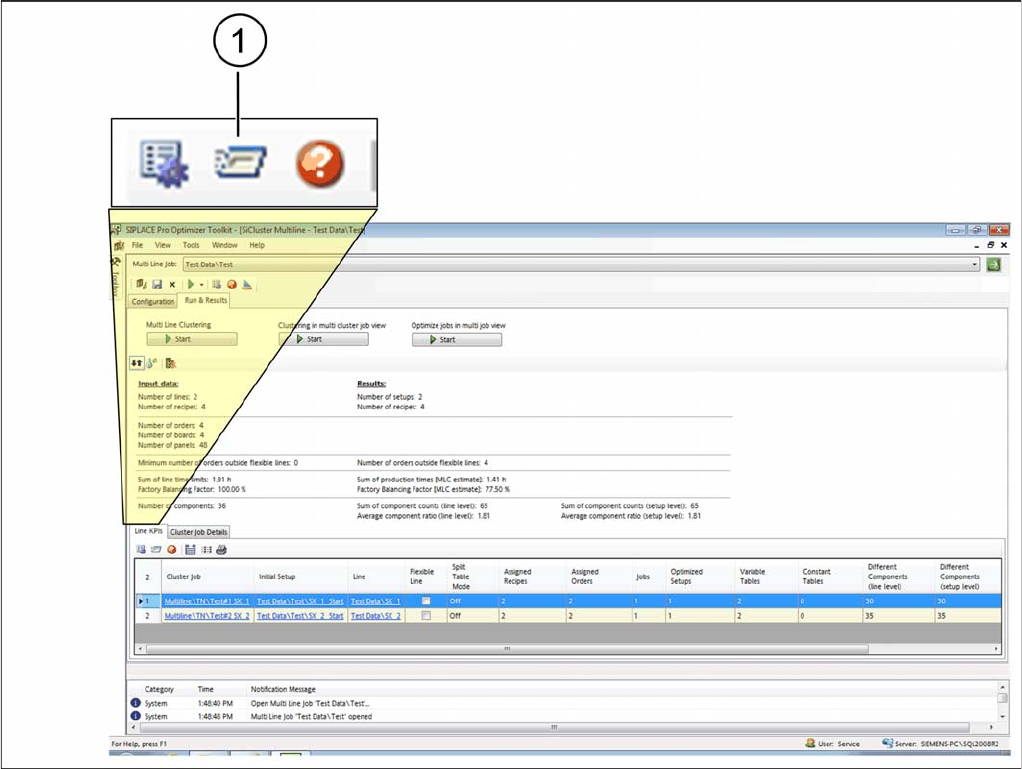
Task: Click the notification panel horizontal scrollbar
Action: [x=554, y=727]
